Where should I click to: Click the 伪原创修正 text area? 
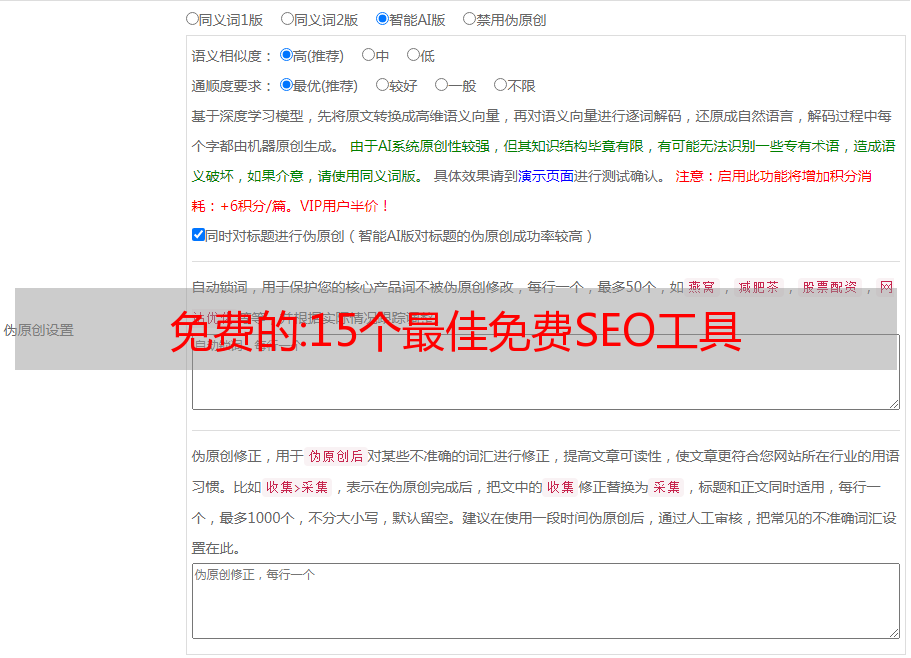546,601
